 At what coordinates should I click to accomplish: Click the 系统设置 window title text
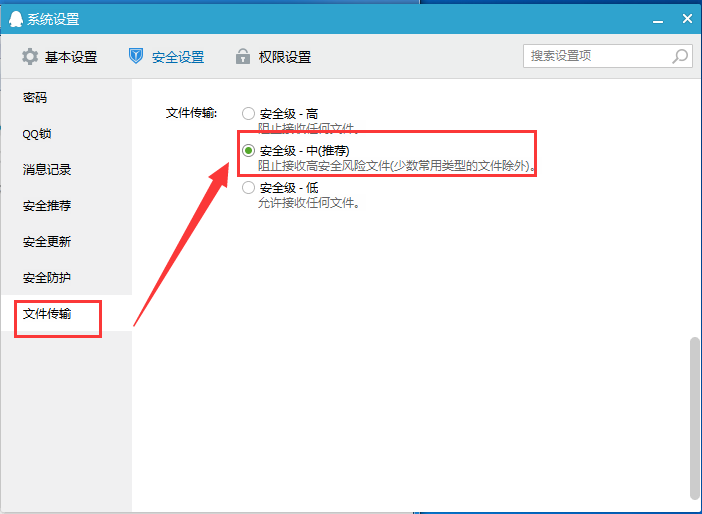click(53, 20)
